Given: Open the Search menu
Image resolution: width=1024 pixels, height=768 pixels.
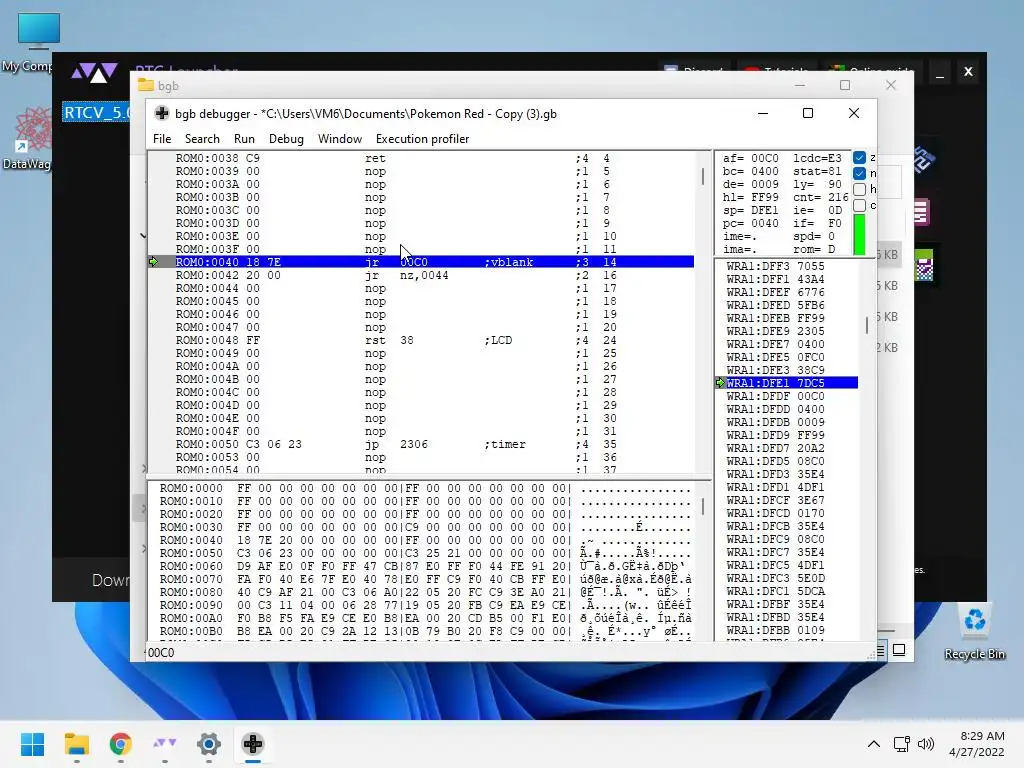Looking at the screenshot, I should tap(202, 138).
